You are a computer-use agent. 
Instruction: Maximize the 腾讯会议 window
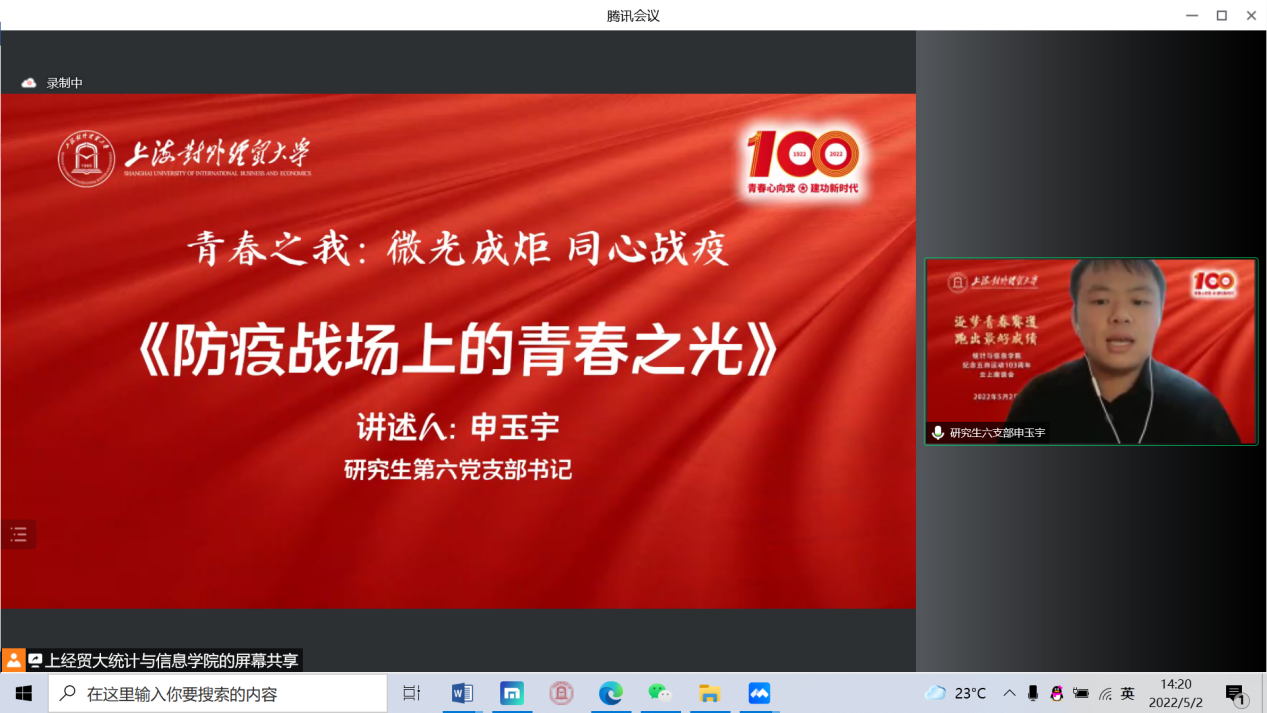point(1222,15)
